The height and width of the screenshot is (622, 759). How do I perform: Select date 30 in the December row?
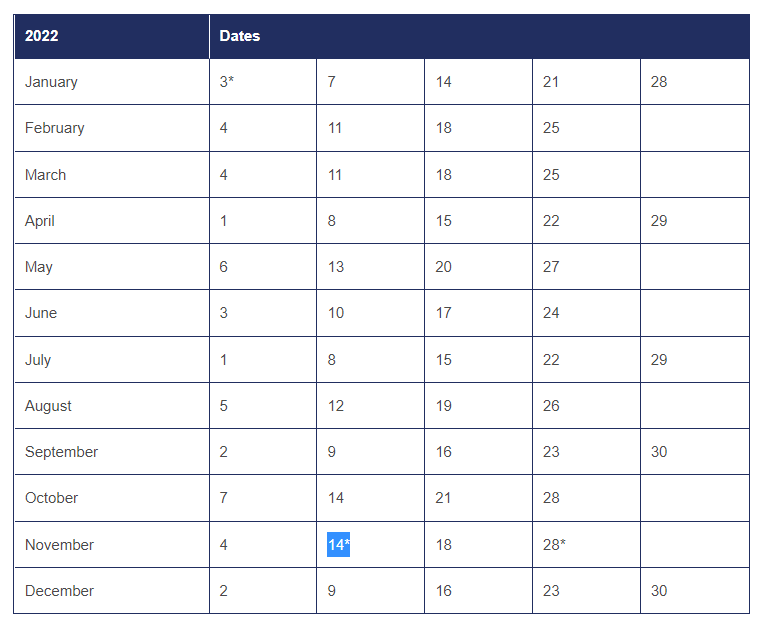(x=659, y=591)
